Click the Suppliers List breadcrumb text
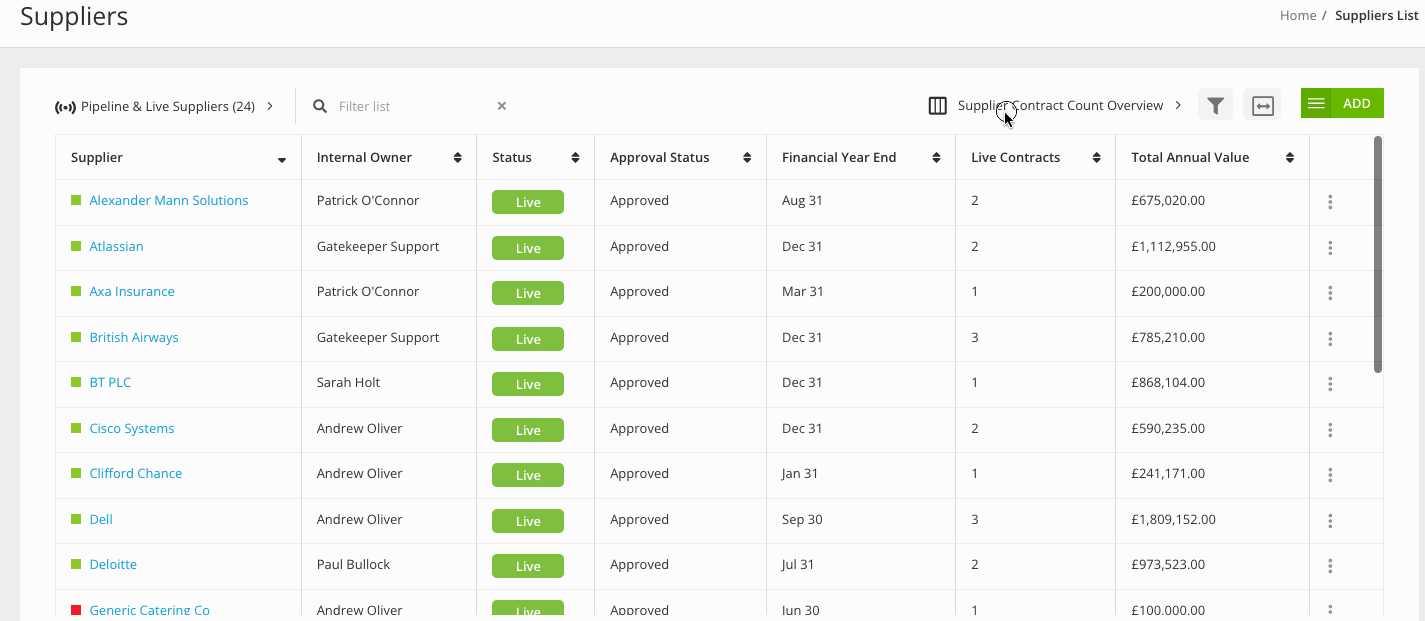The image size is (1425, 621). [x=1376, y=15]
